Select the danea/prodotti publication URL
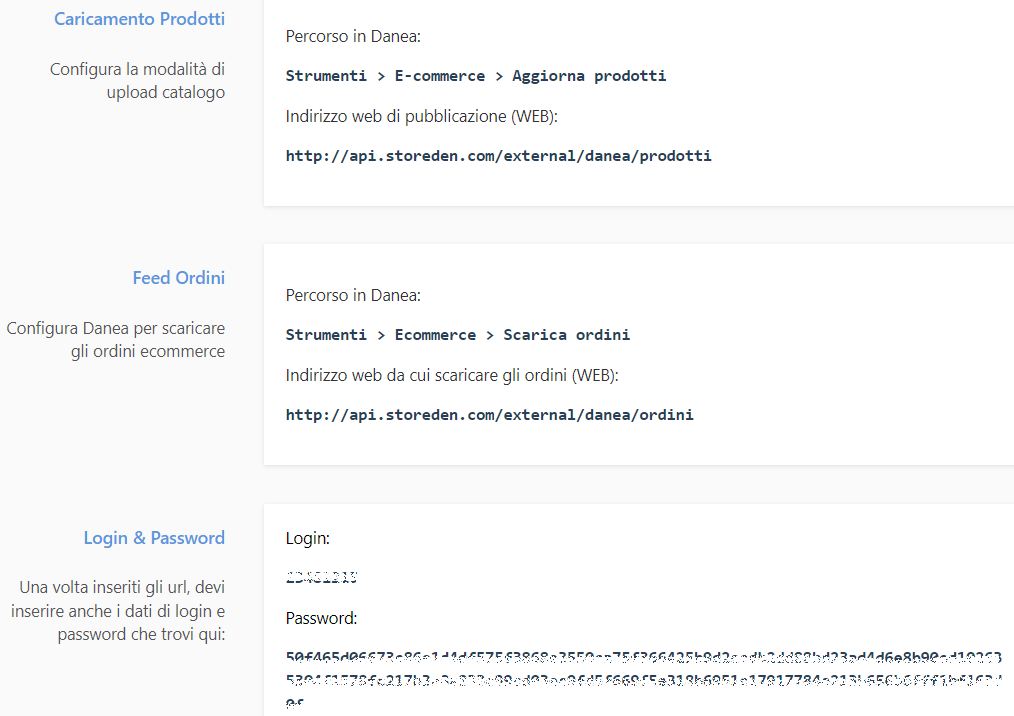 click(498, 156)
